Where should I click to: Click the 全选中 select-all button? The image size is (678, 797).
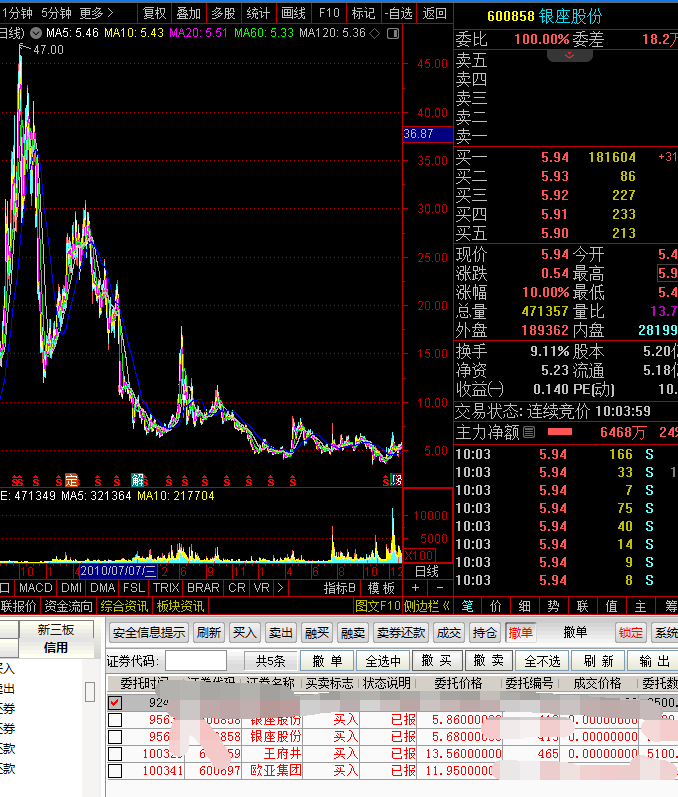click(x=383, y=661)
